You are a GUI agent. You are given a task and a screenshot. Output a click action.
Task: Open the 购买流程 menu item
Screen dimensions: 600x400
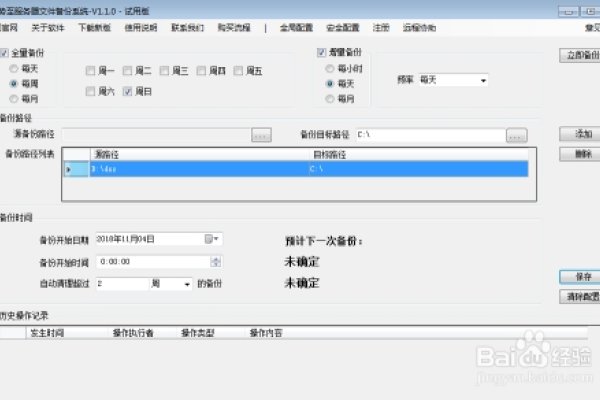coord(234,28)
